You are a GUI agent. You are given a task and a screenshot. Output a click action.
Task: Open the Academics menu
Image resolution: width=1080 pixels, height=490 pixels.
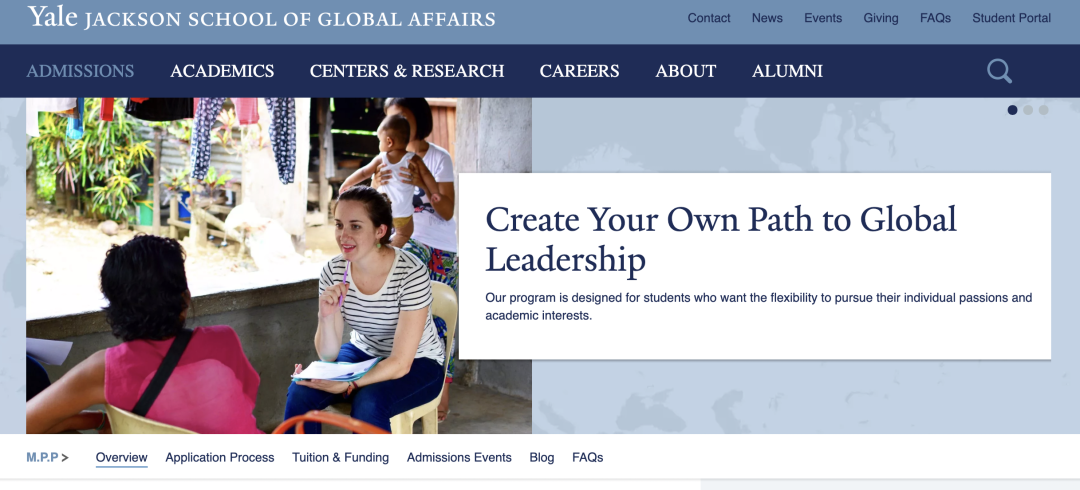click(222, 71)
